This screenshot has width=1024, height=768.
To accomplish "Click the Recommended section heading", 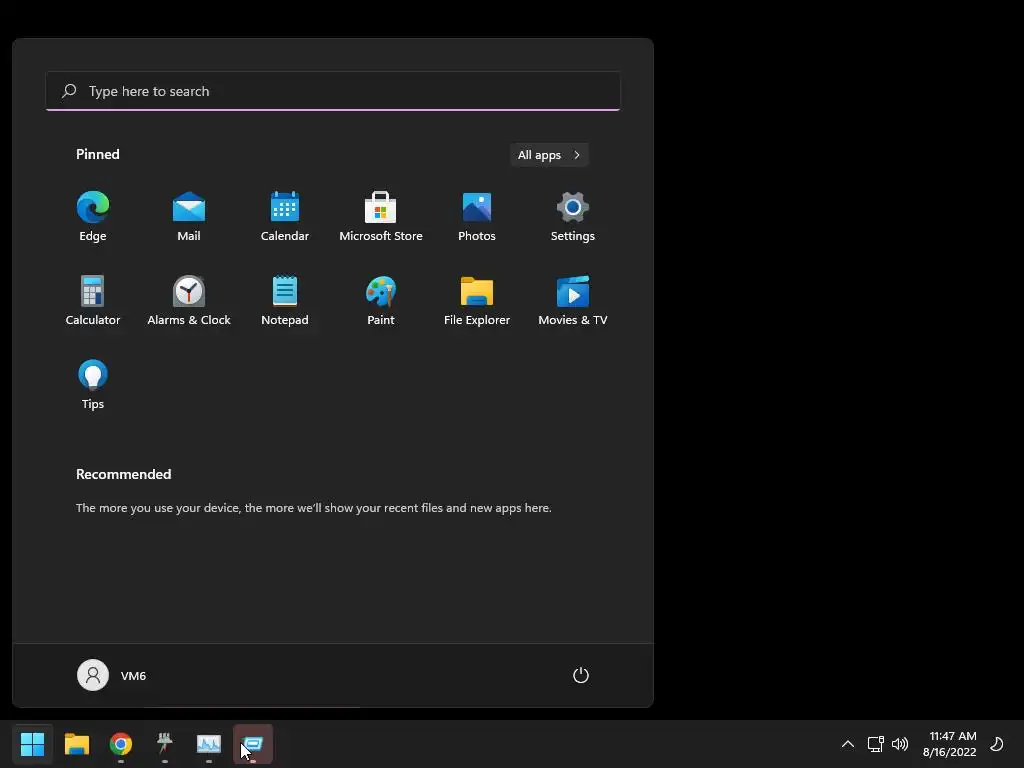I will (x=123, y=474).
